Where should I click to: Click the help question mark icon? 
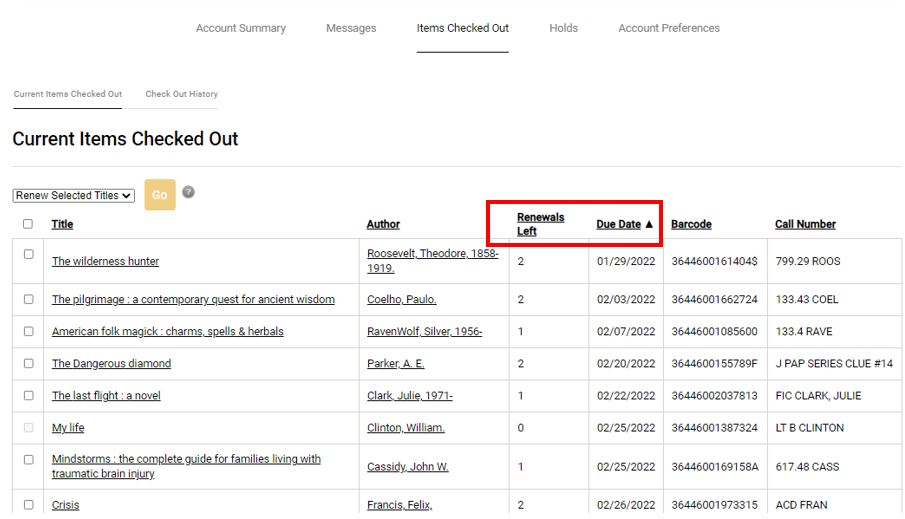click(x=188, y=192)
